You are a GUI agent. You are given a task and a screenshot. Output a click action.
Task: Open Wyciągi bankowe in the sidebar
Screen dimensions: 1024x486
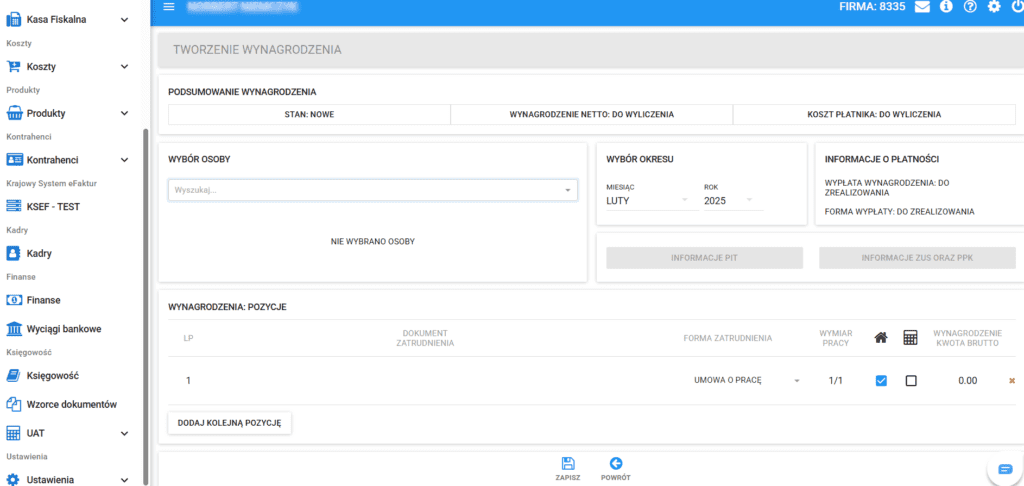tap(63, 329)
